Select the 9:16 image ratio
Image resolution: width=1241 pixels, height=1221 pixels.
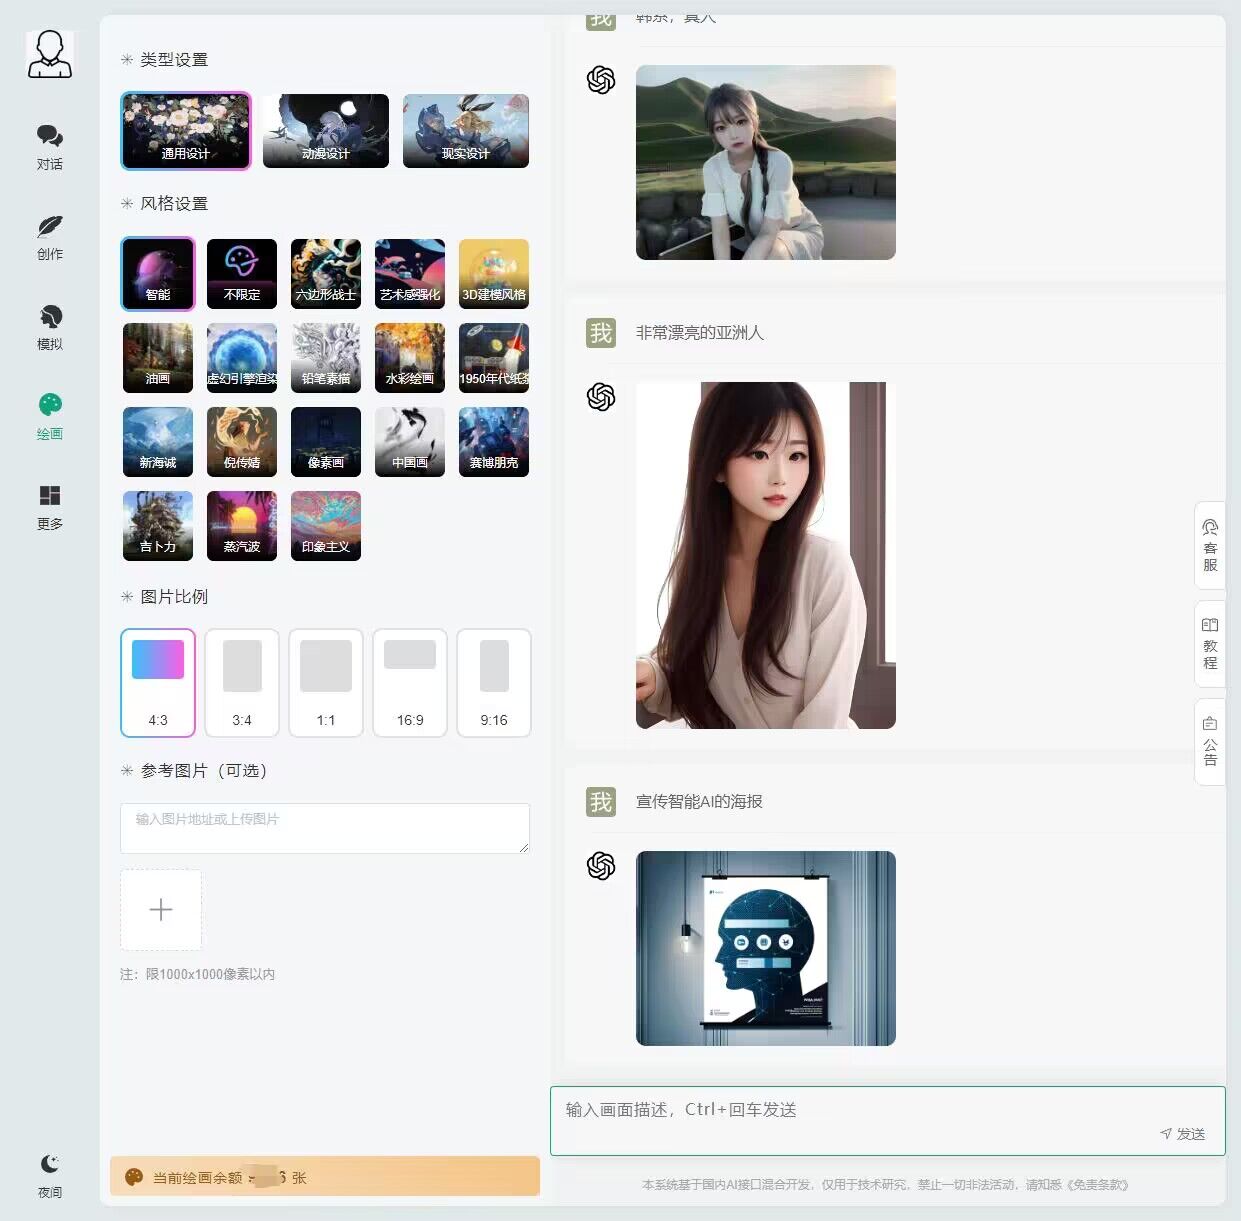(x=493, y=682)
